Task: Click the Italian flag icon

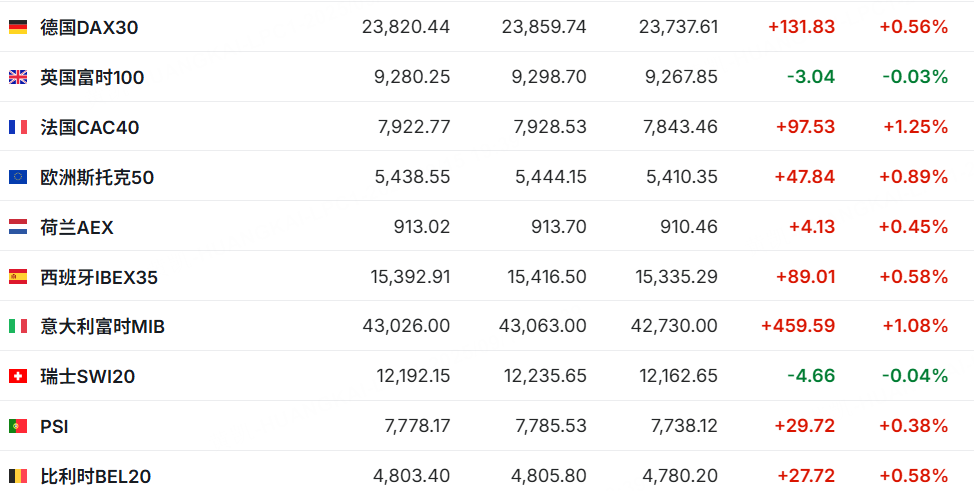Action: (18, 326)
